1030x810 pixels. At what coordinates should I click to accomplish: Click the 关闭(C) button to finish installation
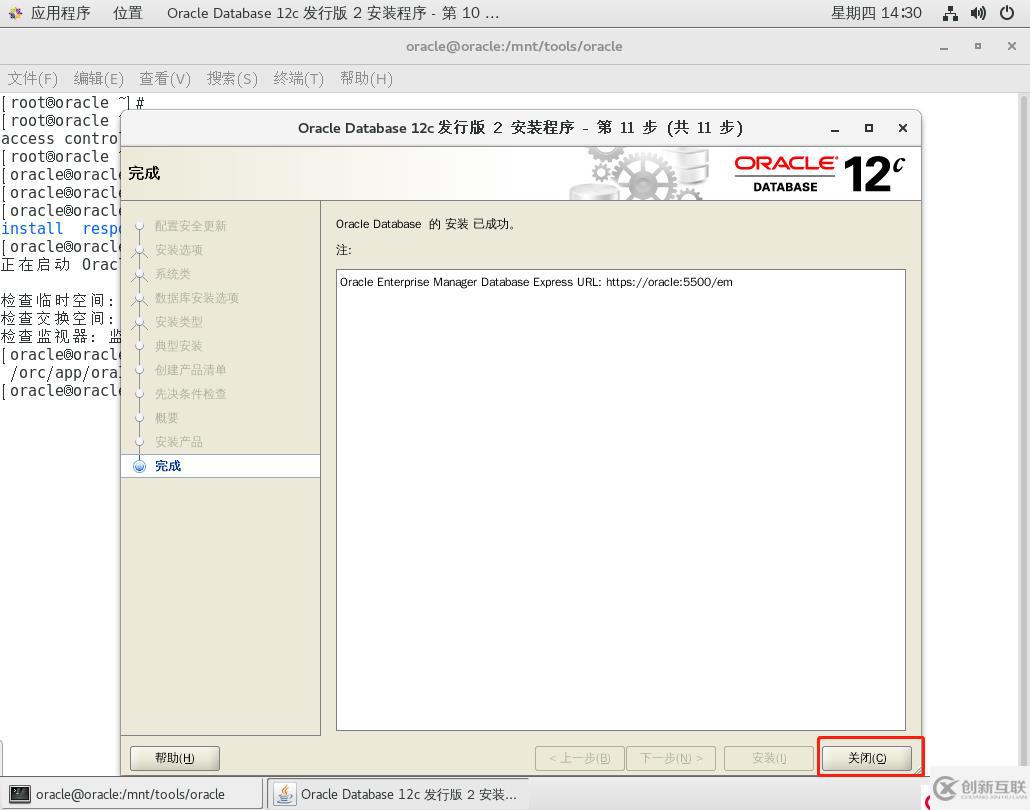866,758
